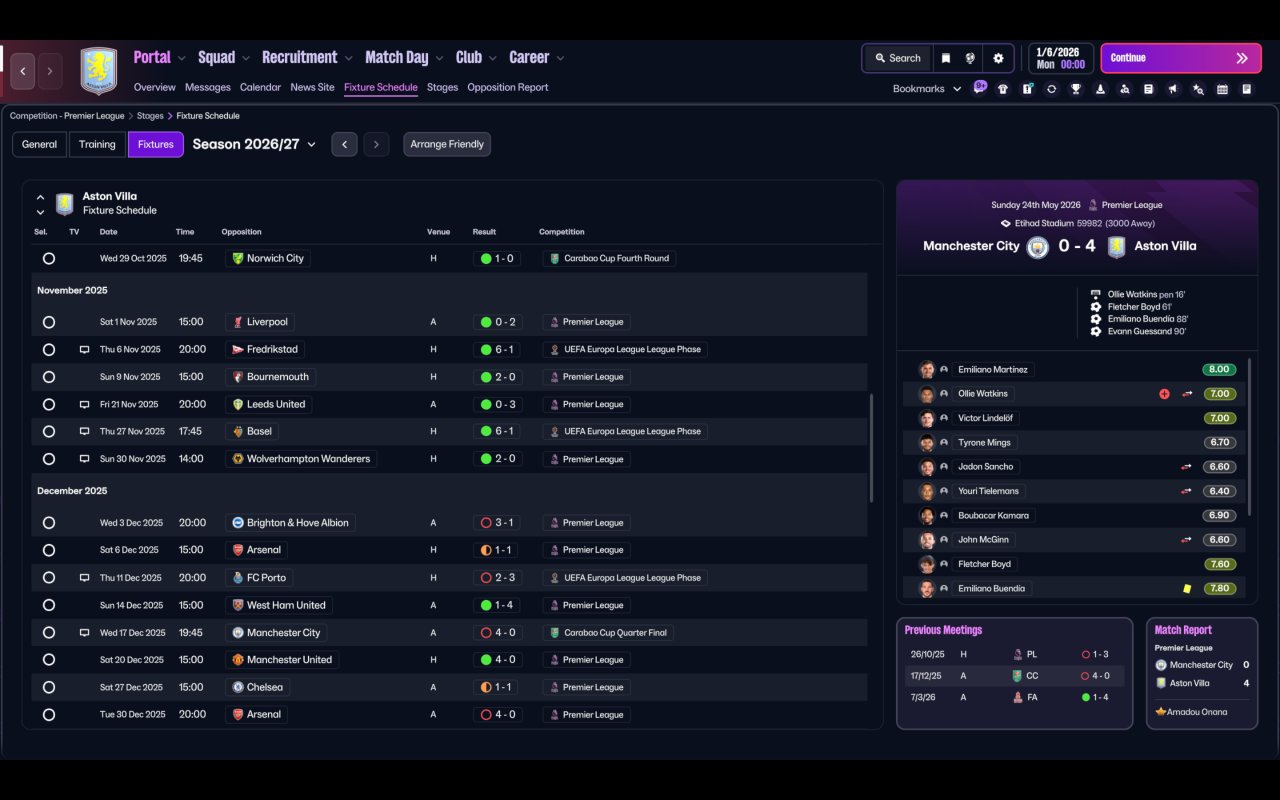Open the Messages submenu item
This screenshot has width=1280, height=800.
(208, 87)
